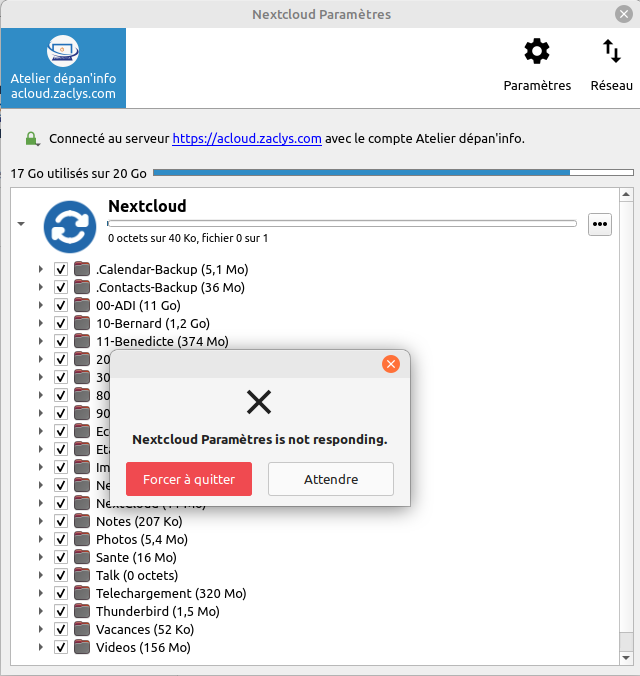Click the Attendre button
640x676 pixels.
pos(330,479)
